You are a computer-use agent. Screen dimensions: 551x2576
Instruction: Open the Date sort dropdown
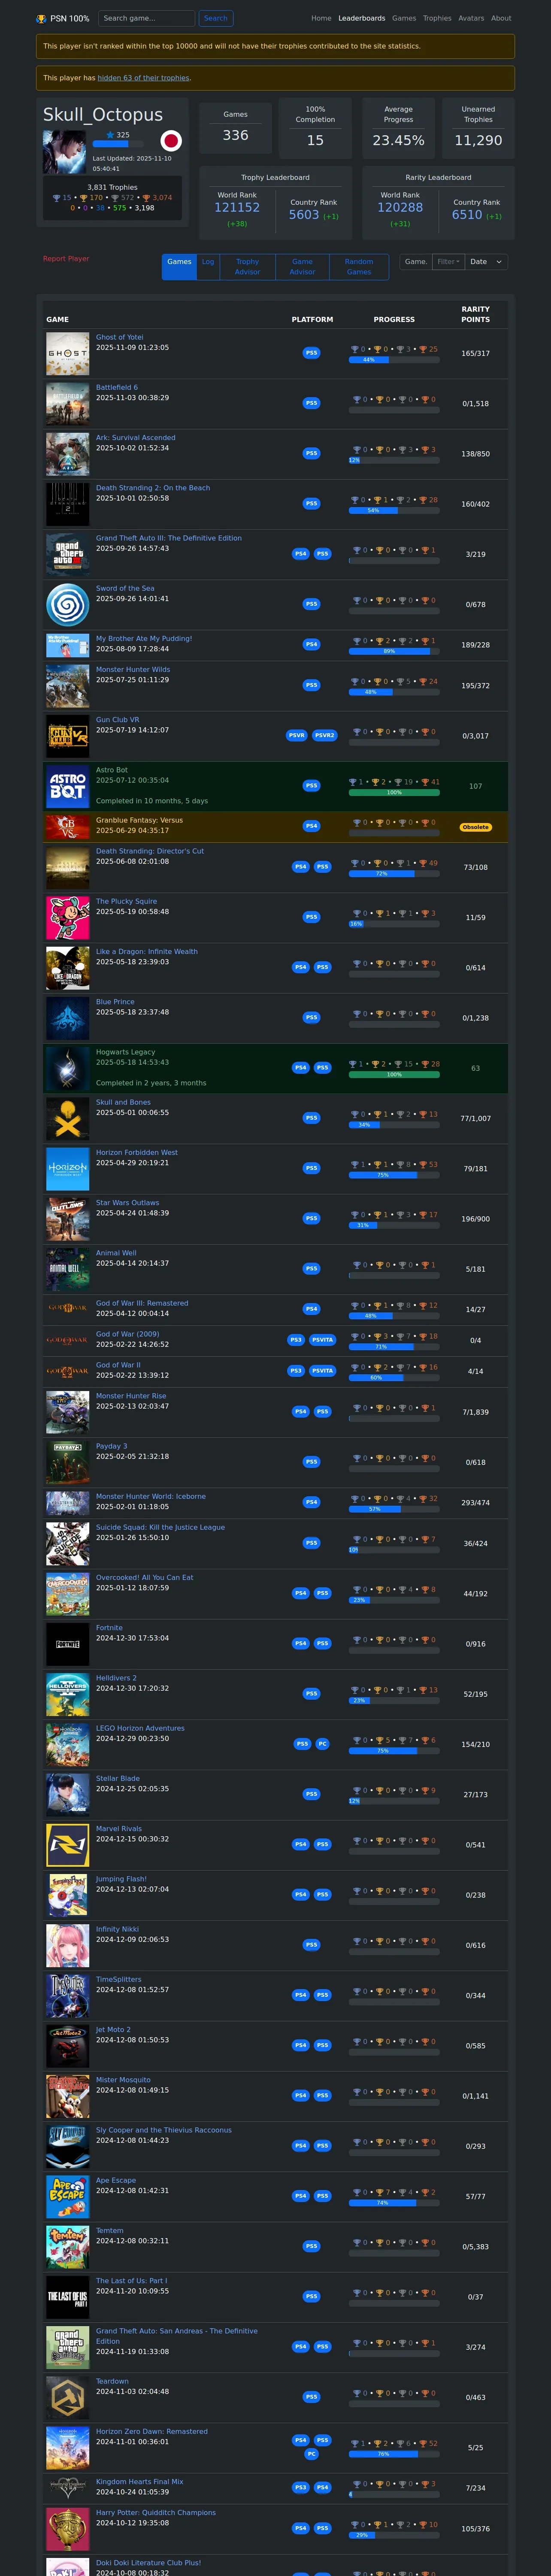point(486,262)
